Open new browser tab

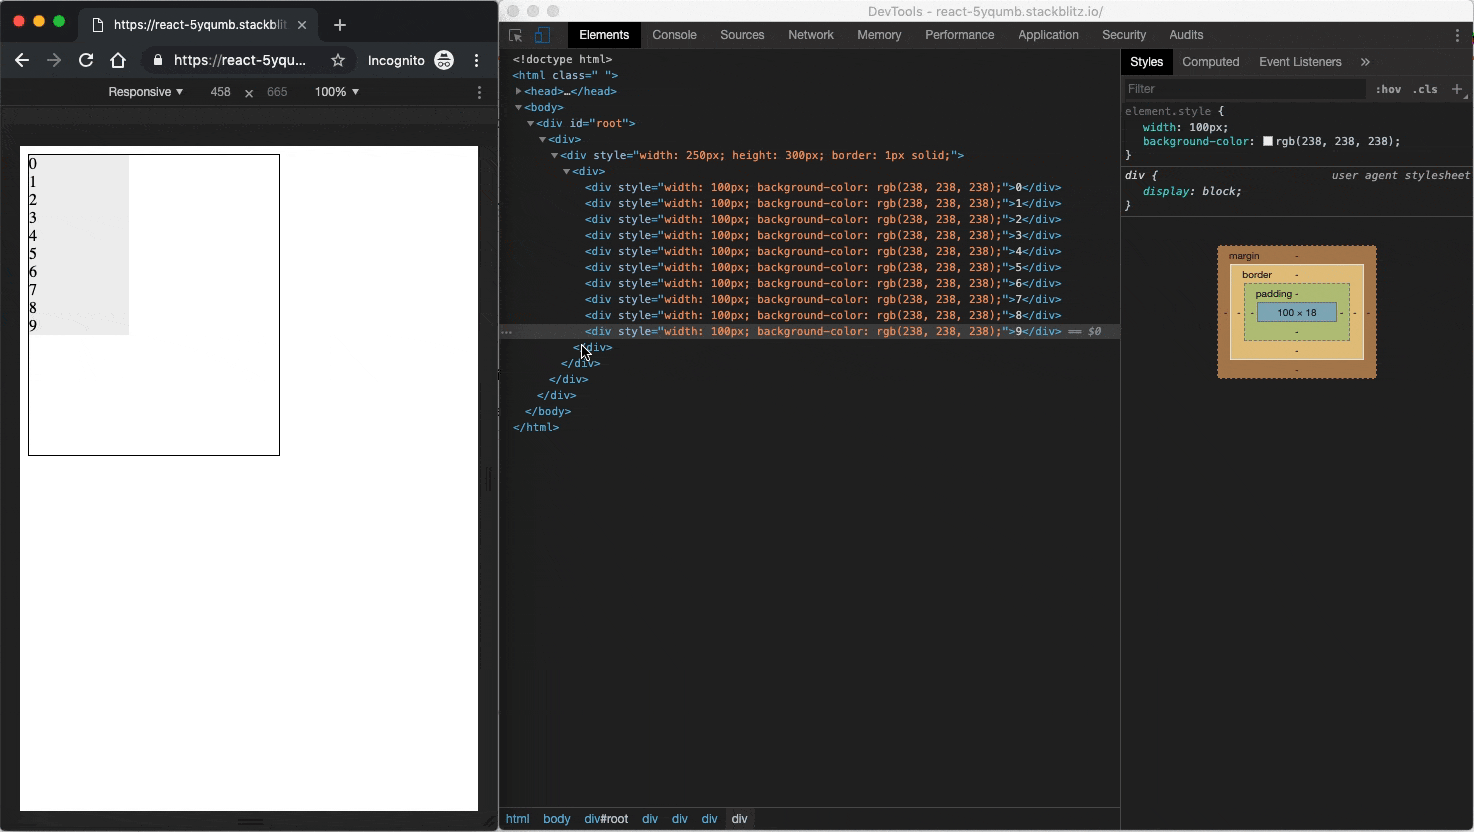point(340,25)
